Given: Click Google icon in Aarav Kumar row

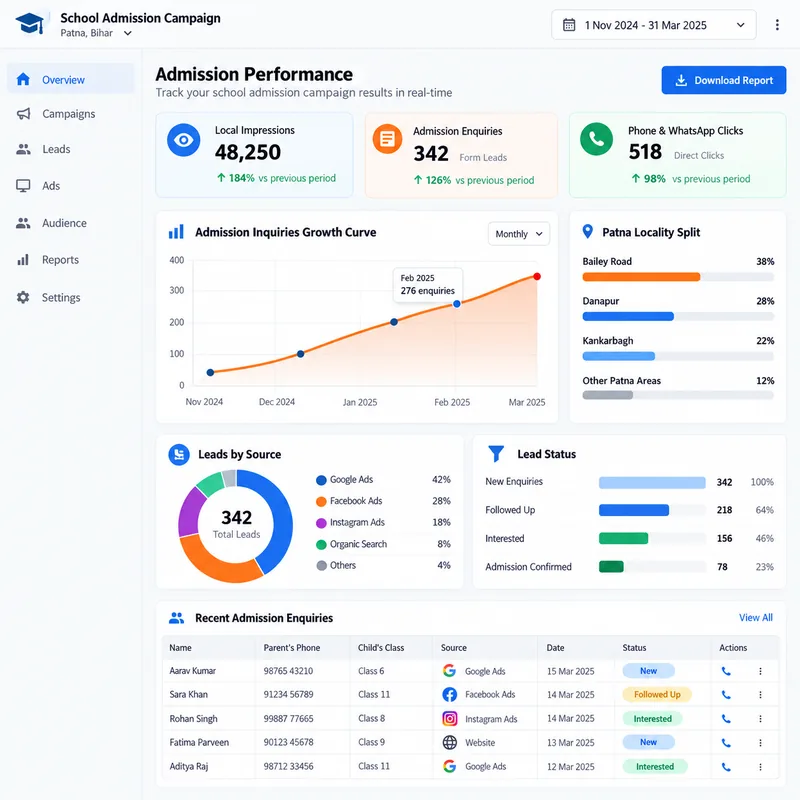Looking at the screenshot, I should 449,671.
